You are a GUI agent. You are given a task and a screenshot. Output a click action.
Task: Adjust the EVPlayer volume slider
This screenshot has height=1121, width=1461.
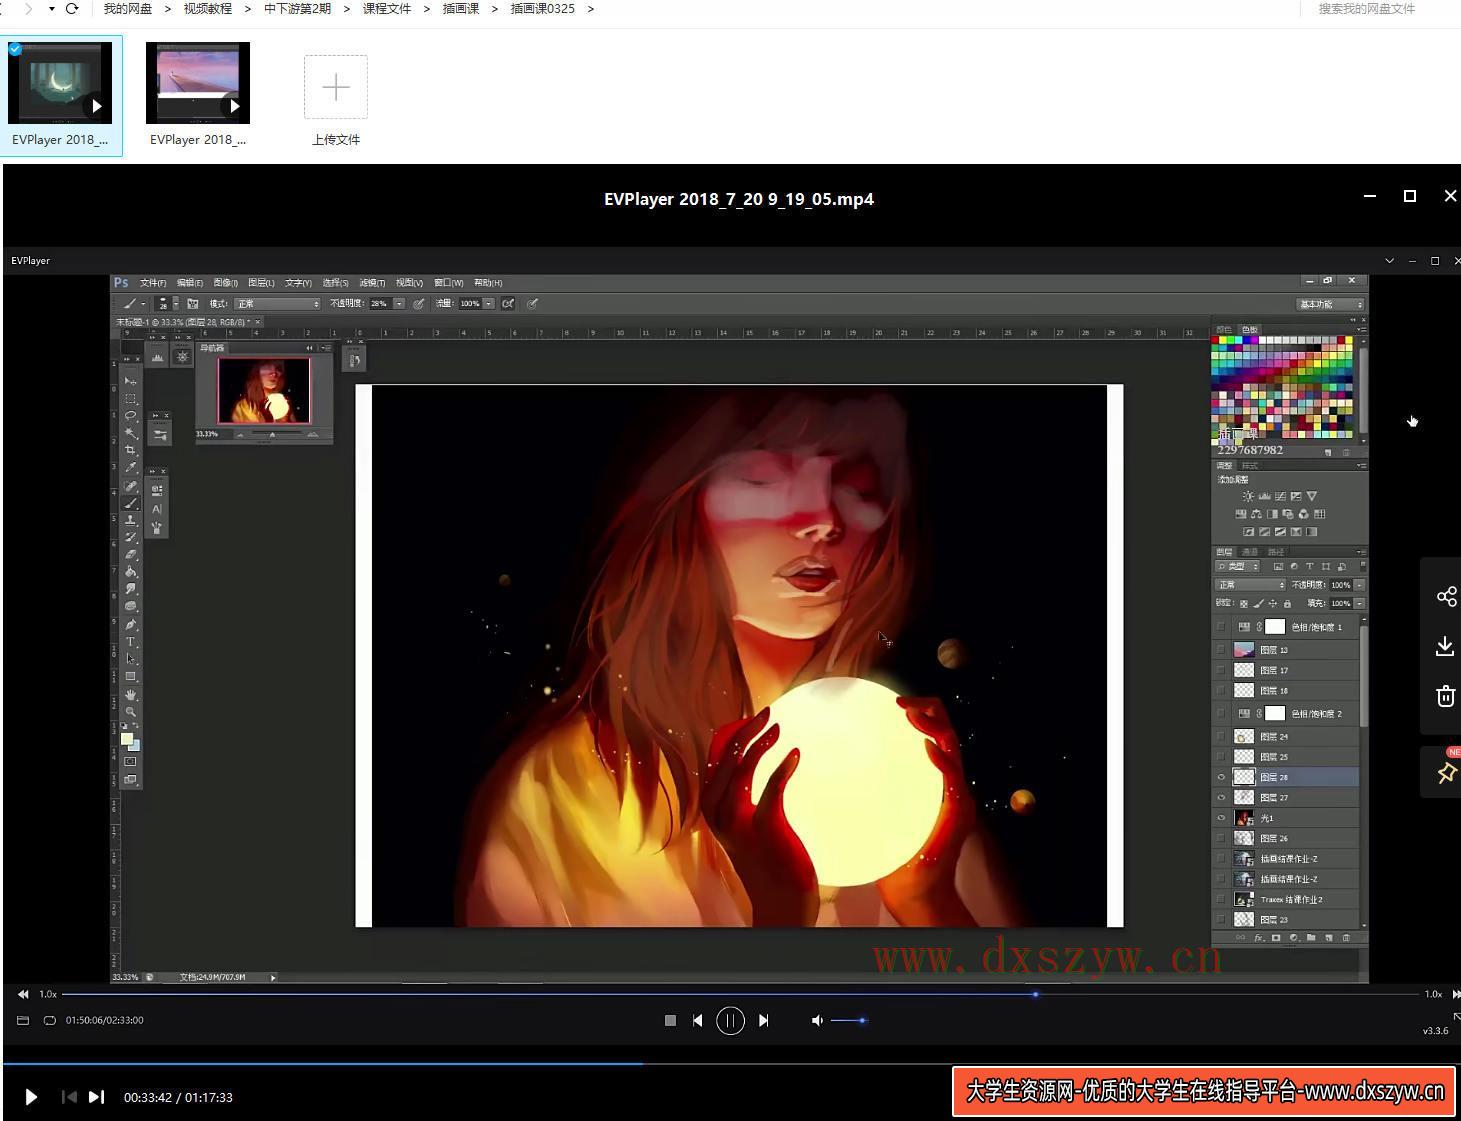tap(848, 1020)
